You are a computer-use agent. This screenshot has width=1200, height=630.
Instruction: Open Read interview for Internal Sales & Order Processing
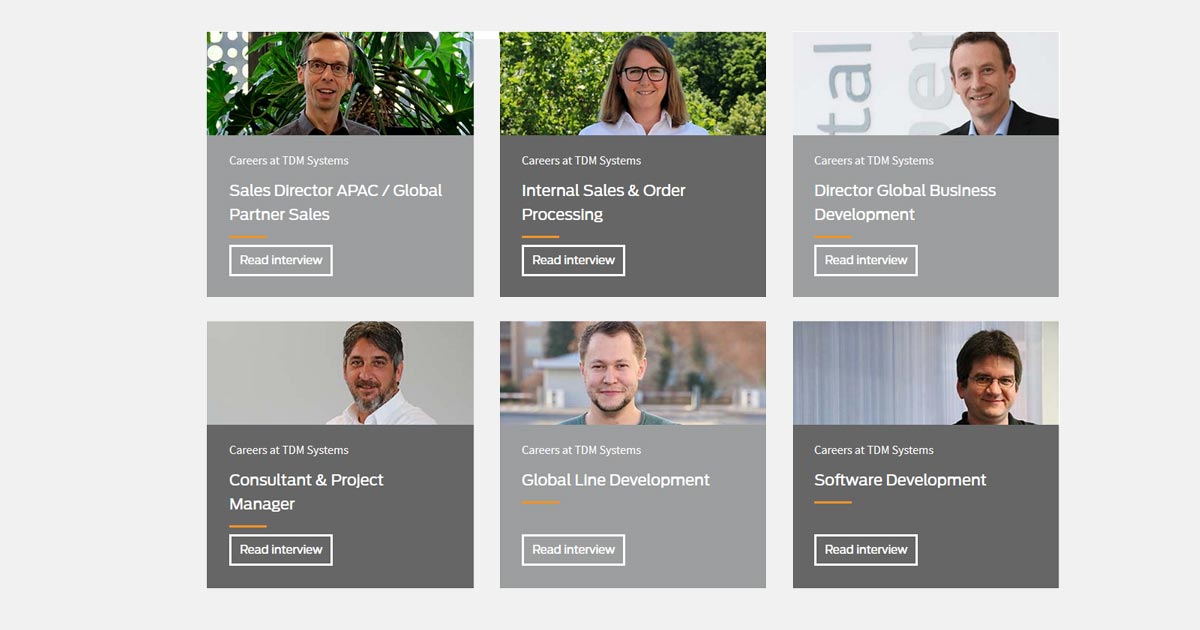click(573, 260)
